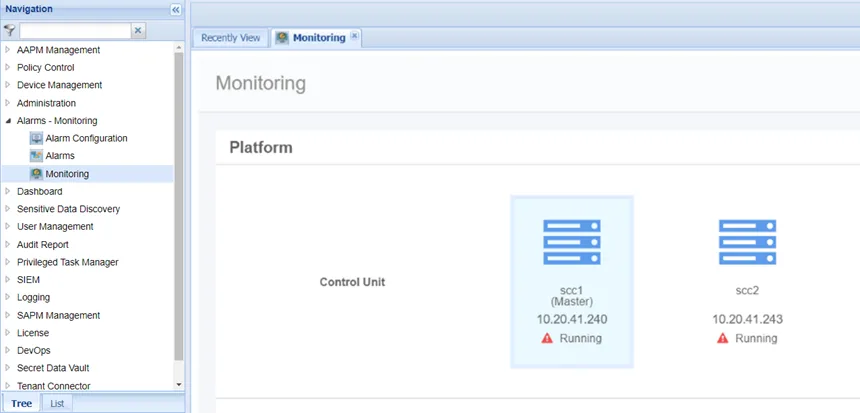Select Tenant Connector in tree
This screenshot has width=860, height=413.
pos(54,386)
